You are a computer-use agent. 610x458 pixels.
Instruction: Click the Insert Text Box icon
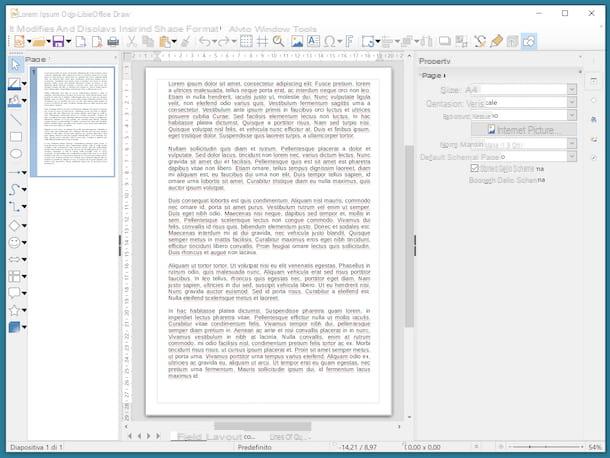pos(313,41)
